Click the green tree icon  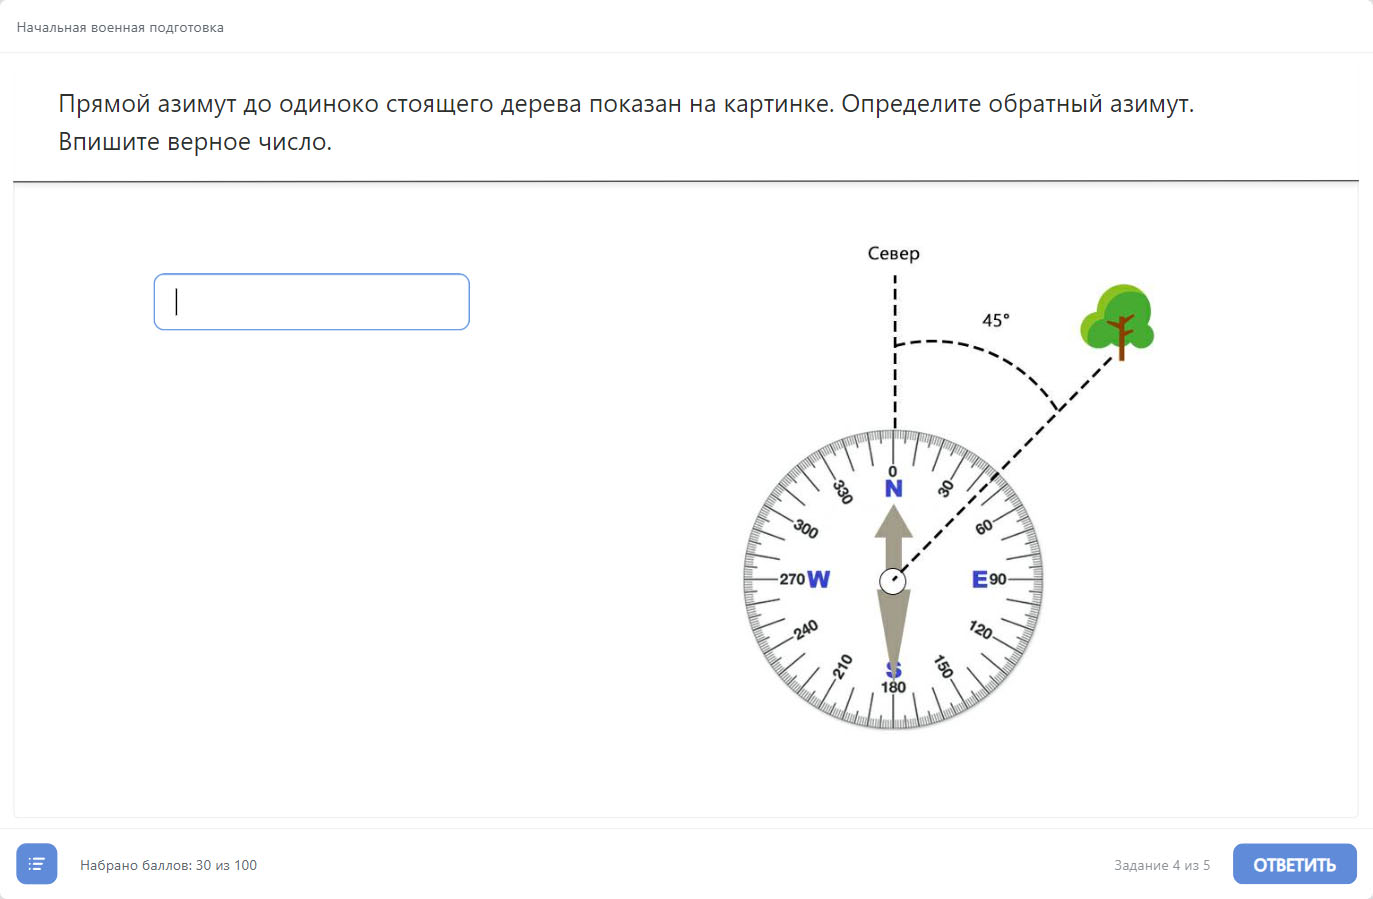point(1118,320)
